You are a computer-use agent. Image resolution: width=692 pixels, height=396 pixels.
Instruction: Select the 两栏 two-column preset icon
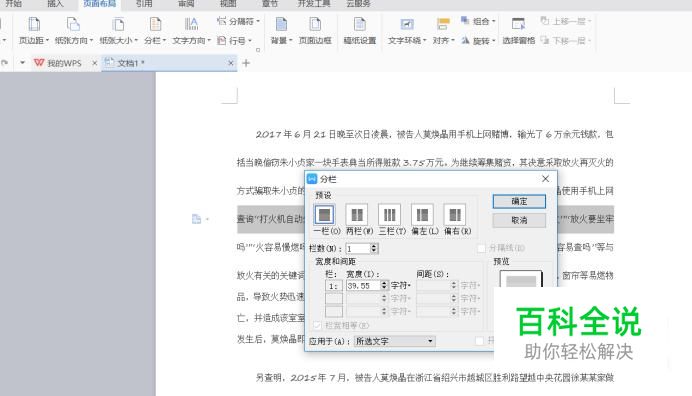click(x=357, y=215)
